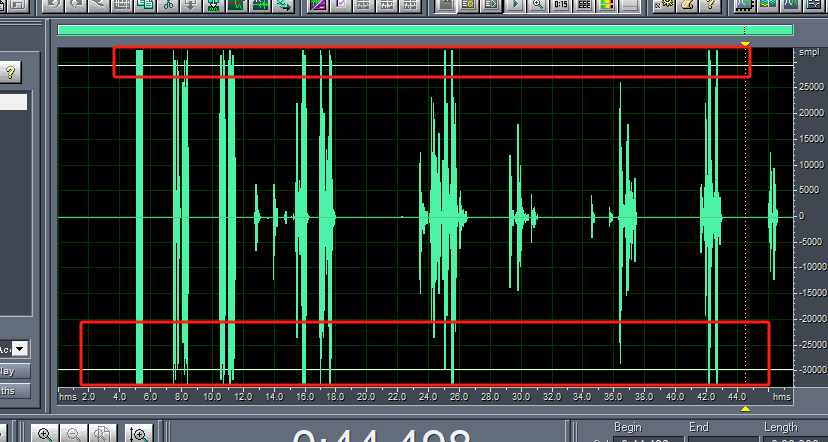Screen dimensions: 828x442
Task: Click the rainbow spectrum toolbar icon
Action: (606, 4)
